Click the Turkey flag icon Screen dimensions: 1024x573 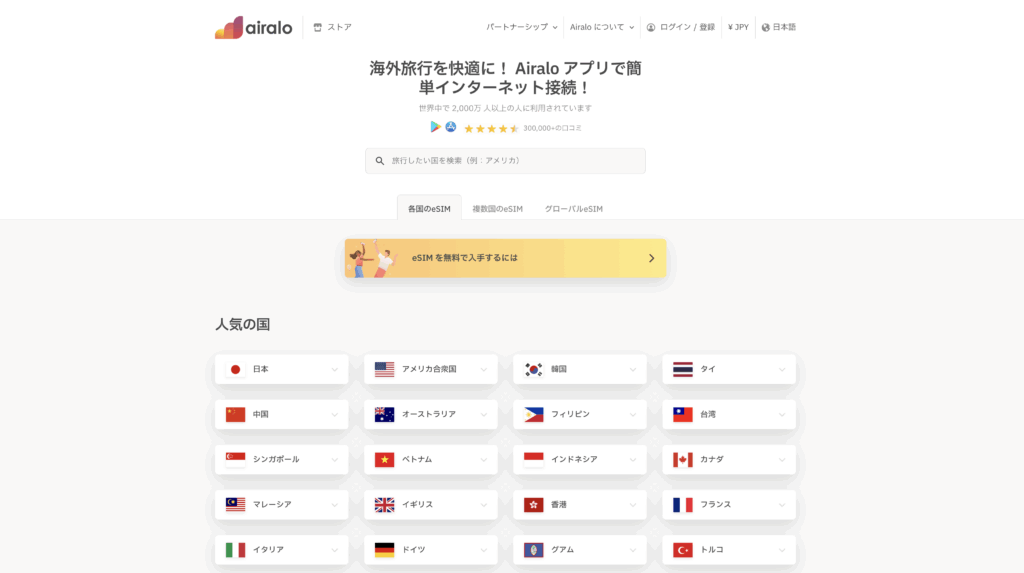pyautogui.click(x=682, y=549)
